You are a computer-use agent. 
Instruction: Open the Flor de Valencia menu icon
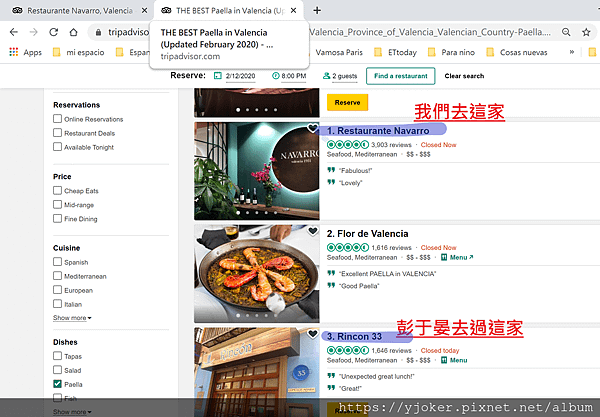(x=444, y=257)
